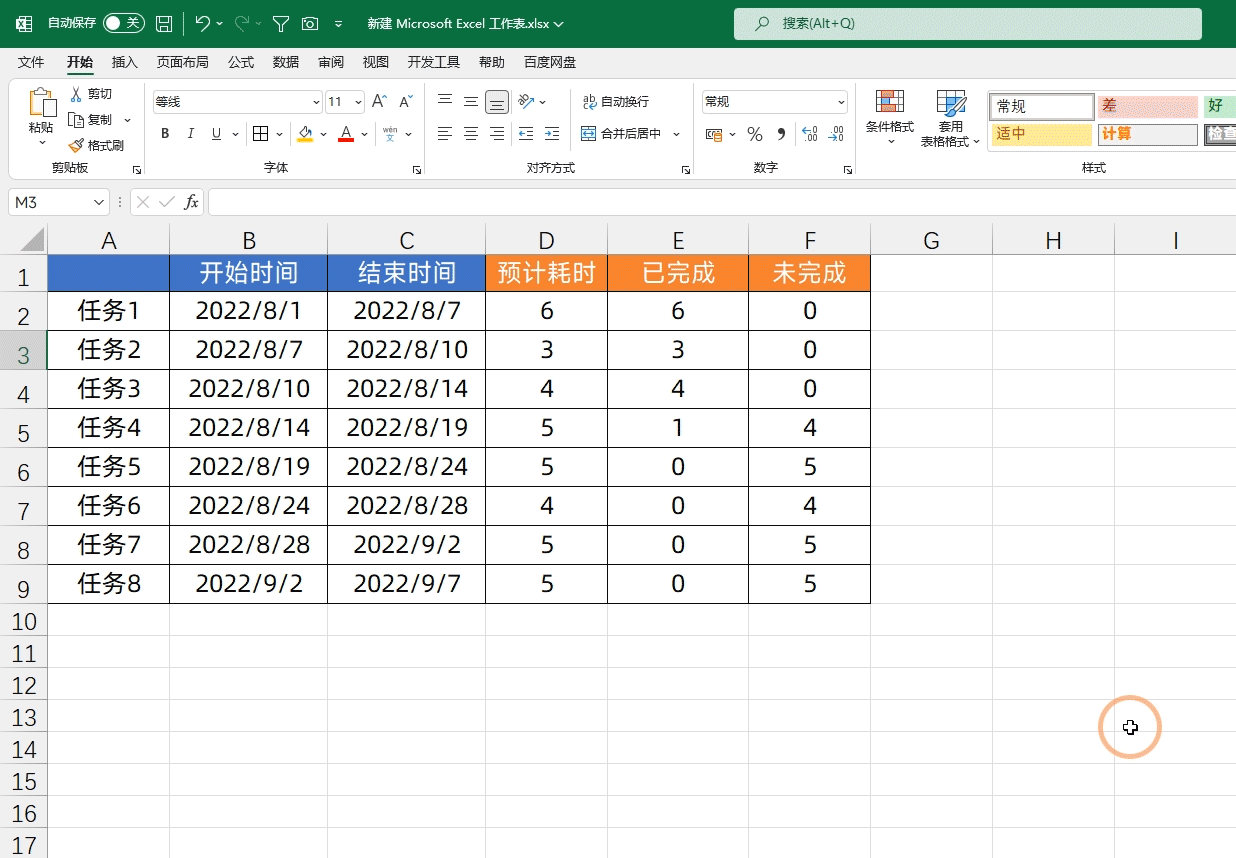This screenshot has height=858, width=1236.
Task: Open the clipboard group dialog launcher
Action: pyautogui.click(x=137, y=170)
